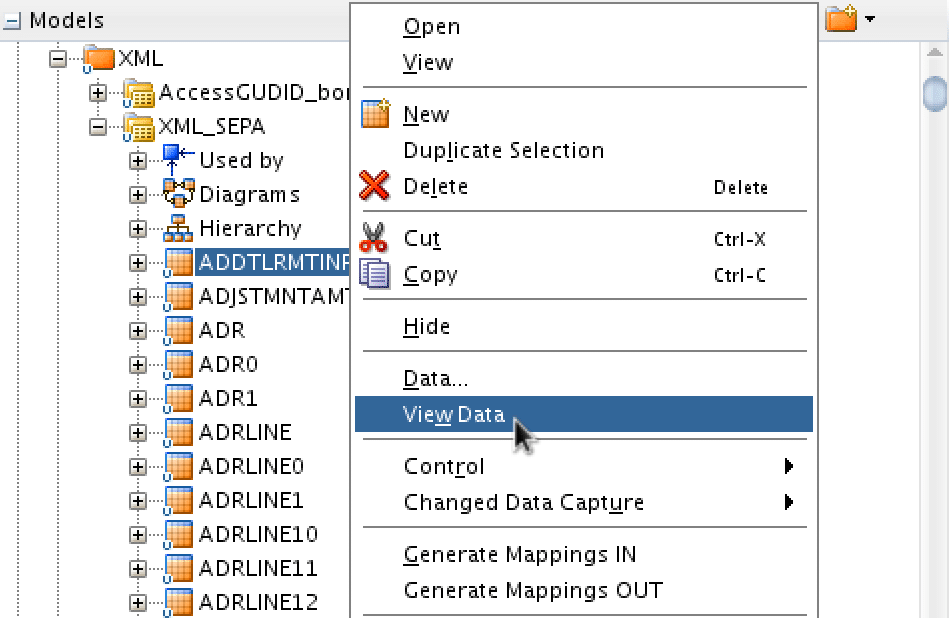The height and width of the screenshot is (618, 949).
Task: Expand the ADJSTMNTAMT datastore node
Action: click(138, 297)
